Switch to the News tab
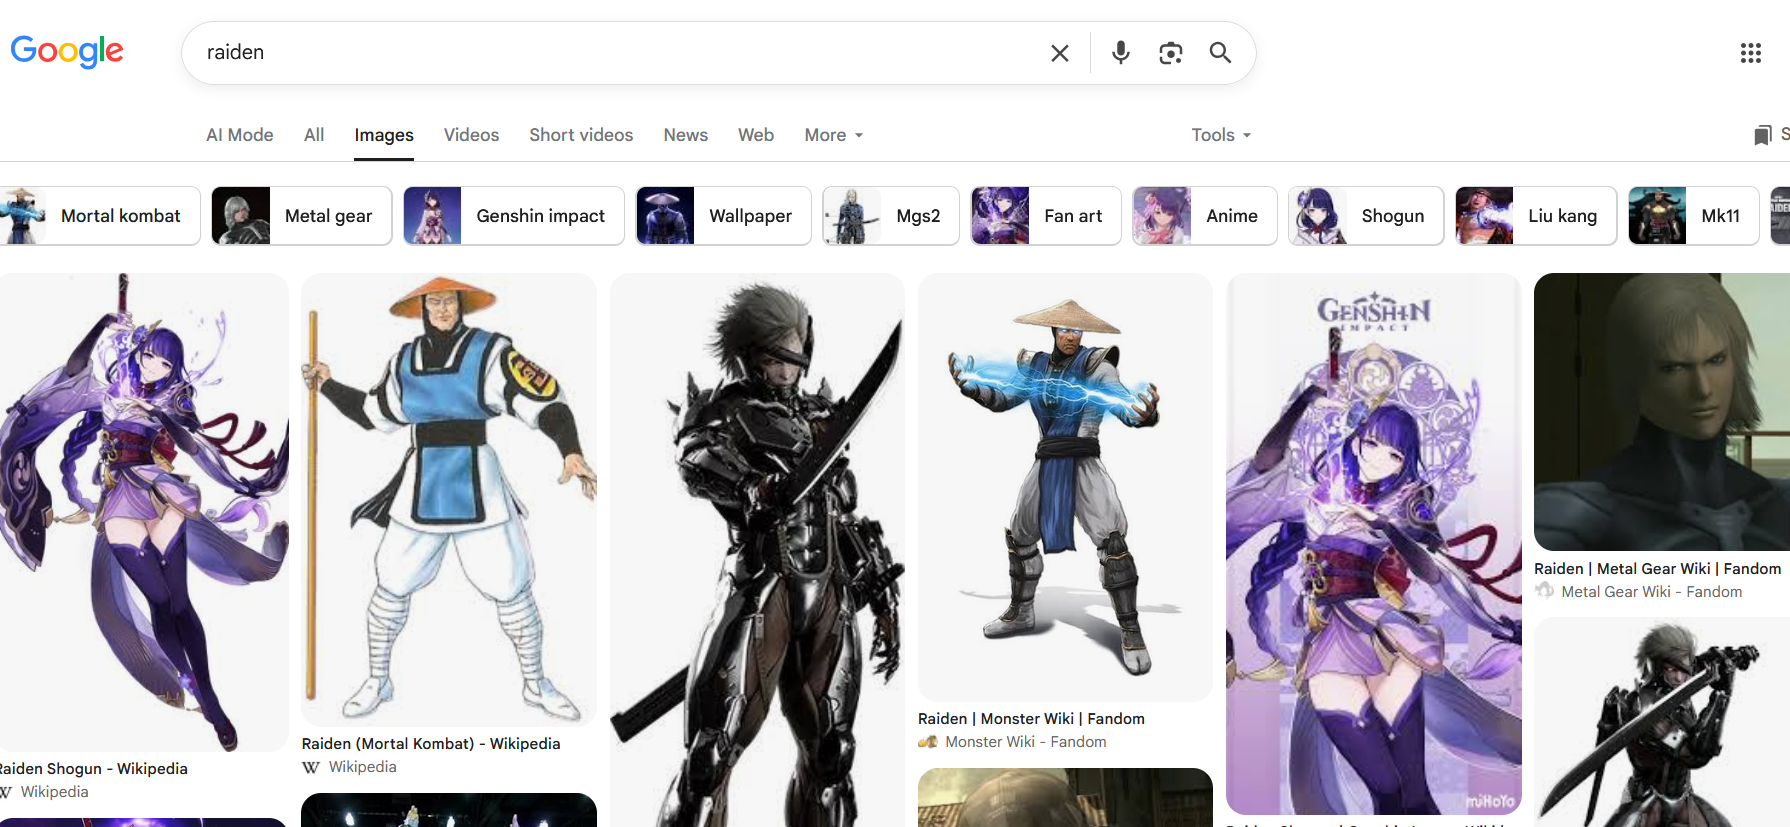 click(686, 135)
